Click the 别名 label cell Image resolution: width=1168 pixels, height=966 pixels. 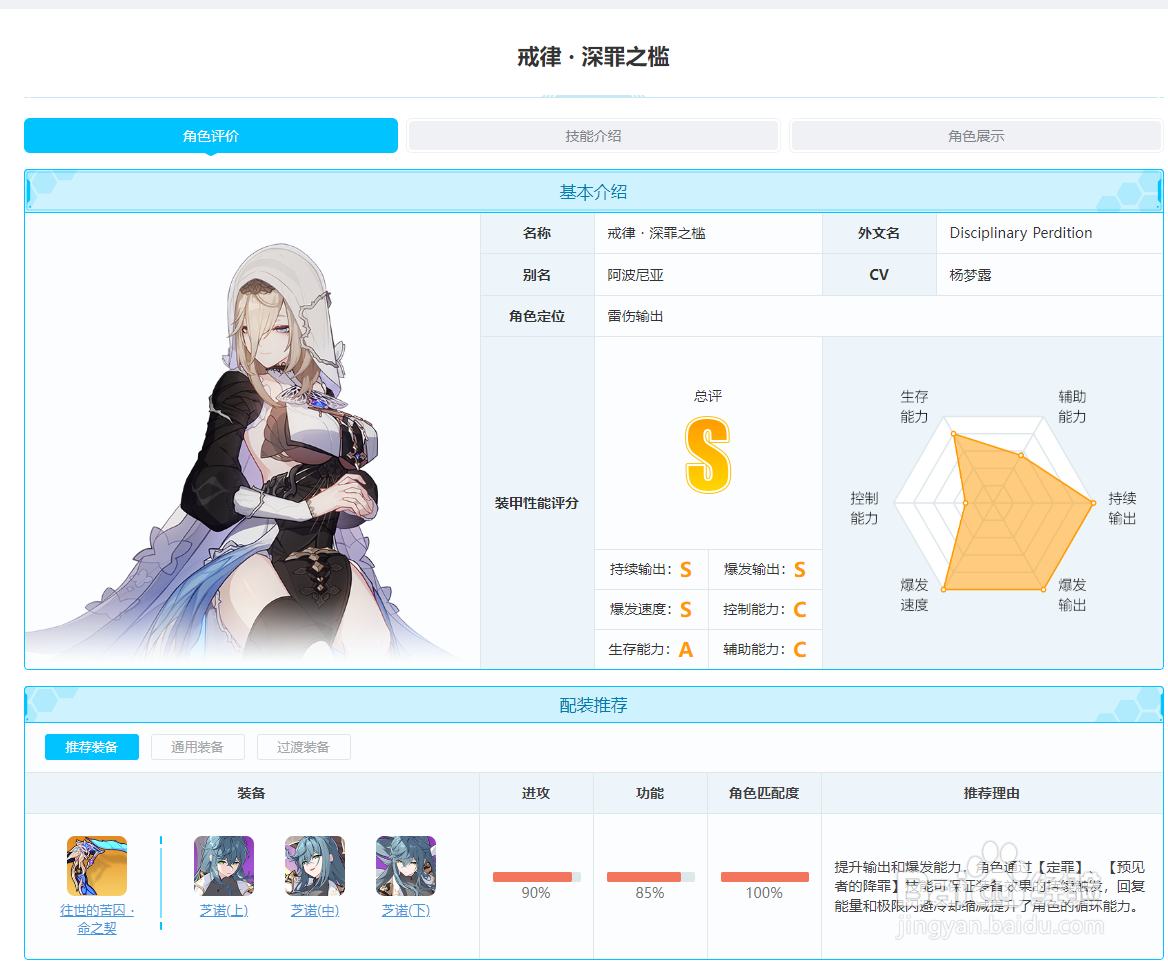(537, 275)
